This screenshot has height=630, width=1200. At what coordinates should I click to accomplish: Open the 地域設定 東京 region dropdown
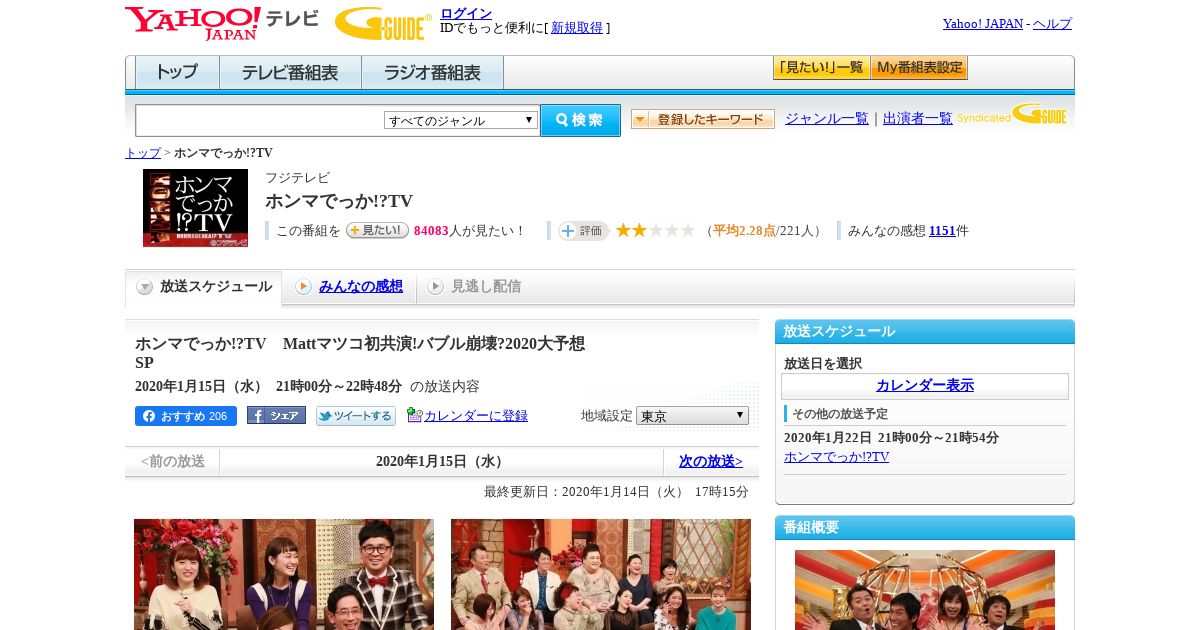pos(692,415)
